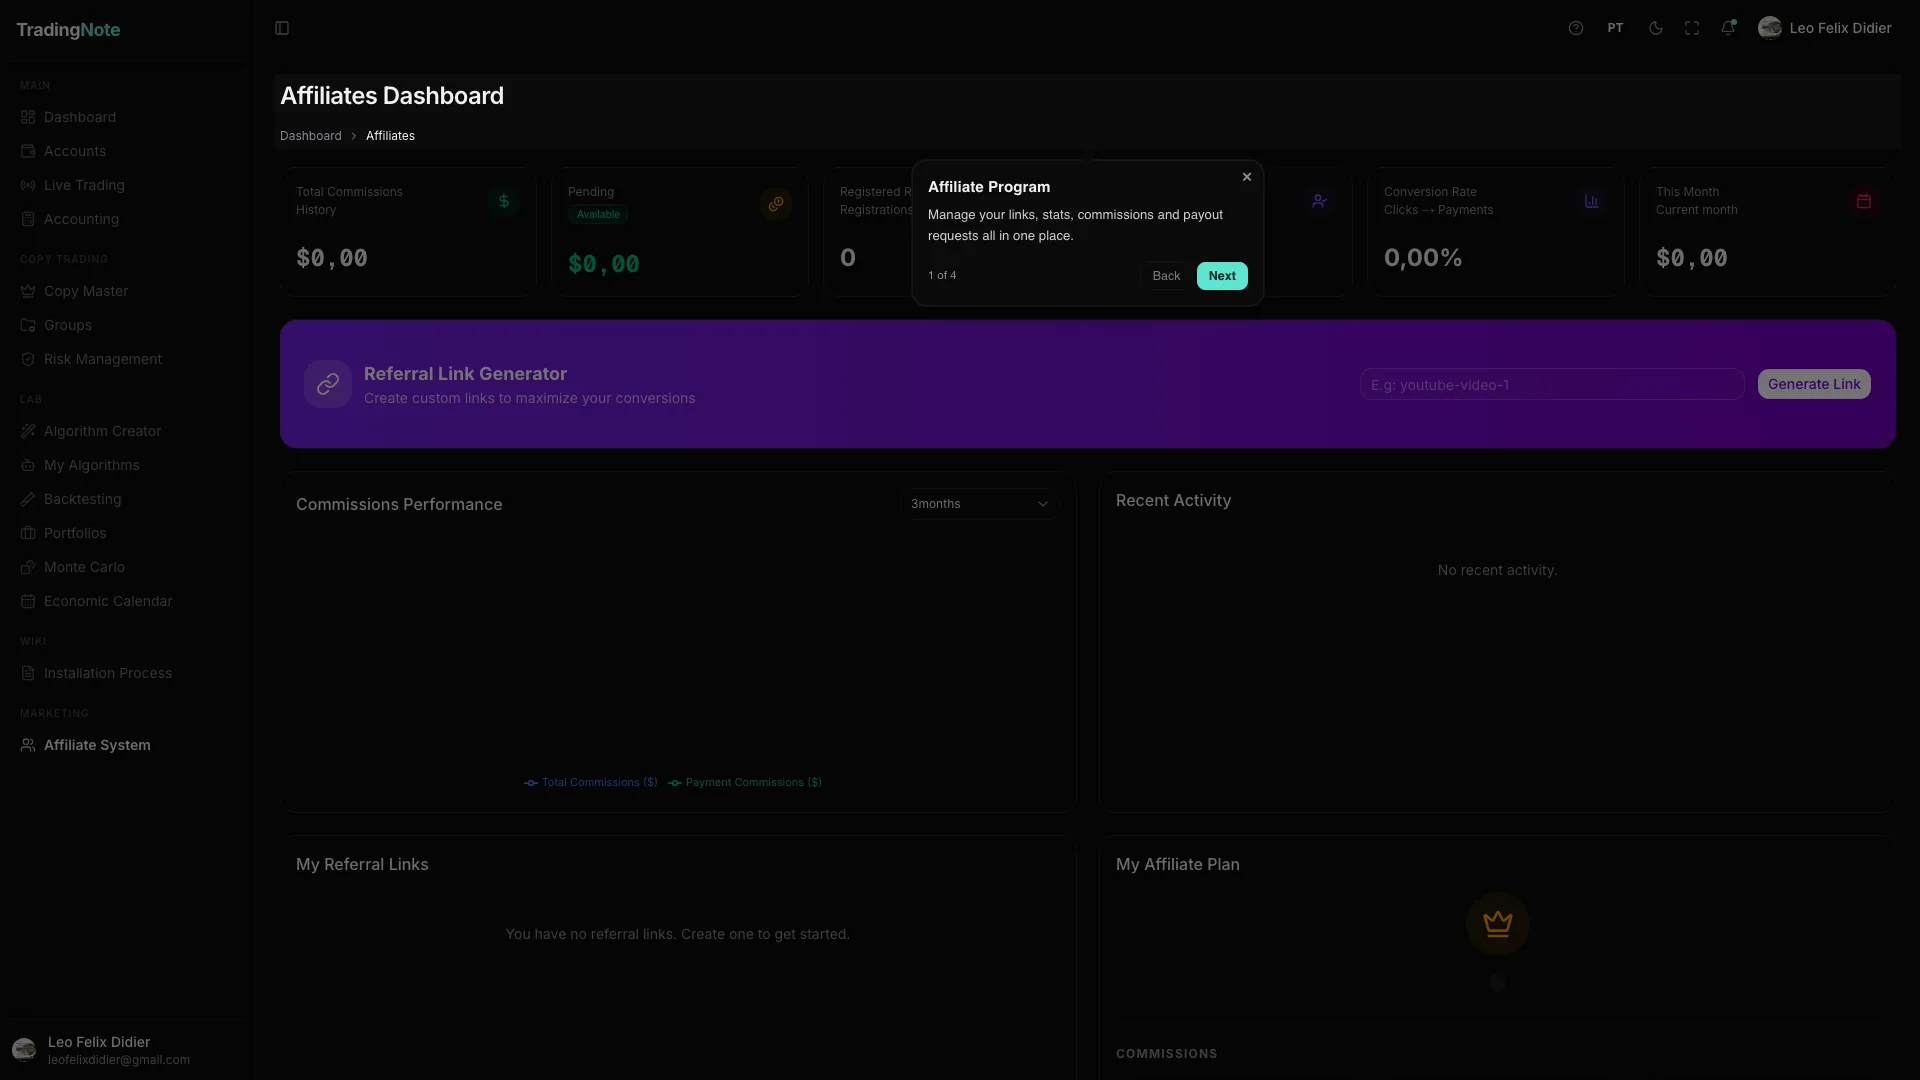Toggle the sidebar collapse icon

tap(282, 28)
